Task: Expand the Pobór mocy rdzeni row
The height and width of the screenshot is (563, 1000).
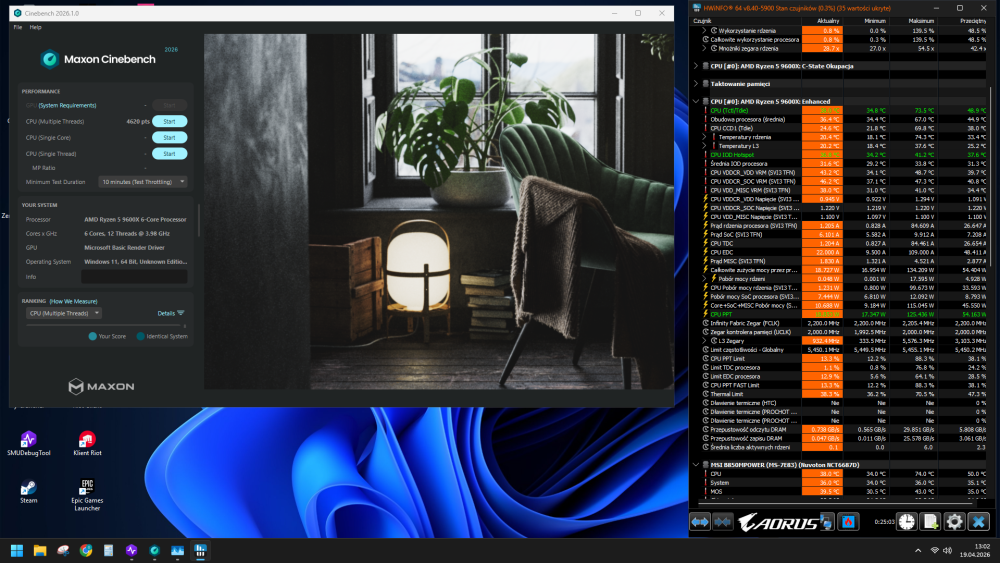Action: pos(705,279)
